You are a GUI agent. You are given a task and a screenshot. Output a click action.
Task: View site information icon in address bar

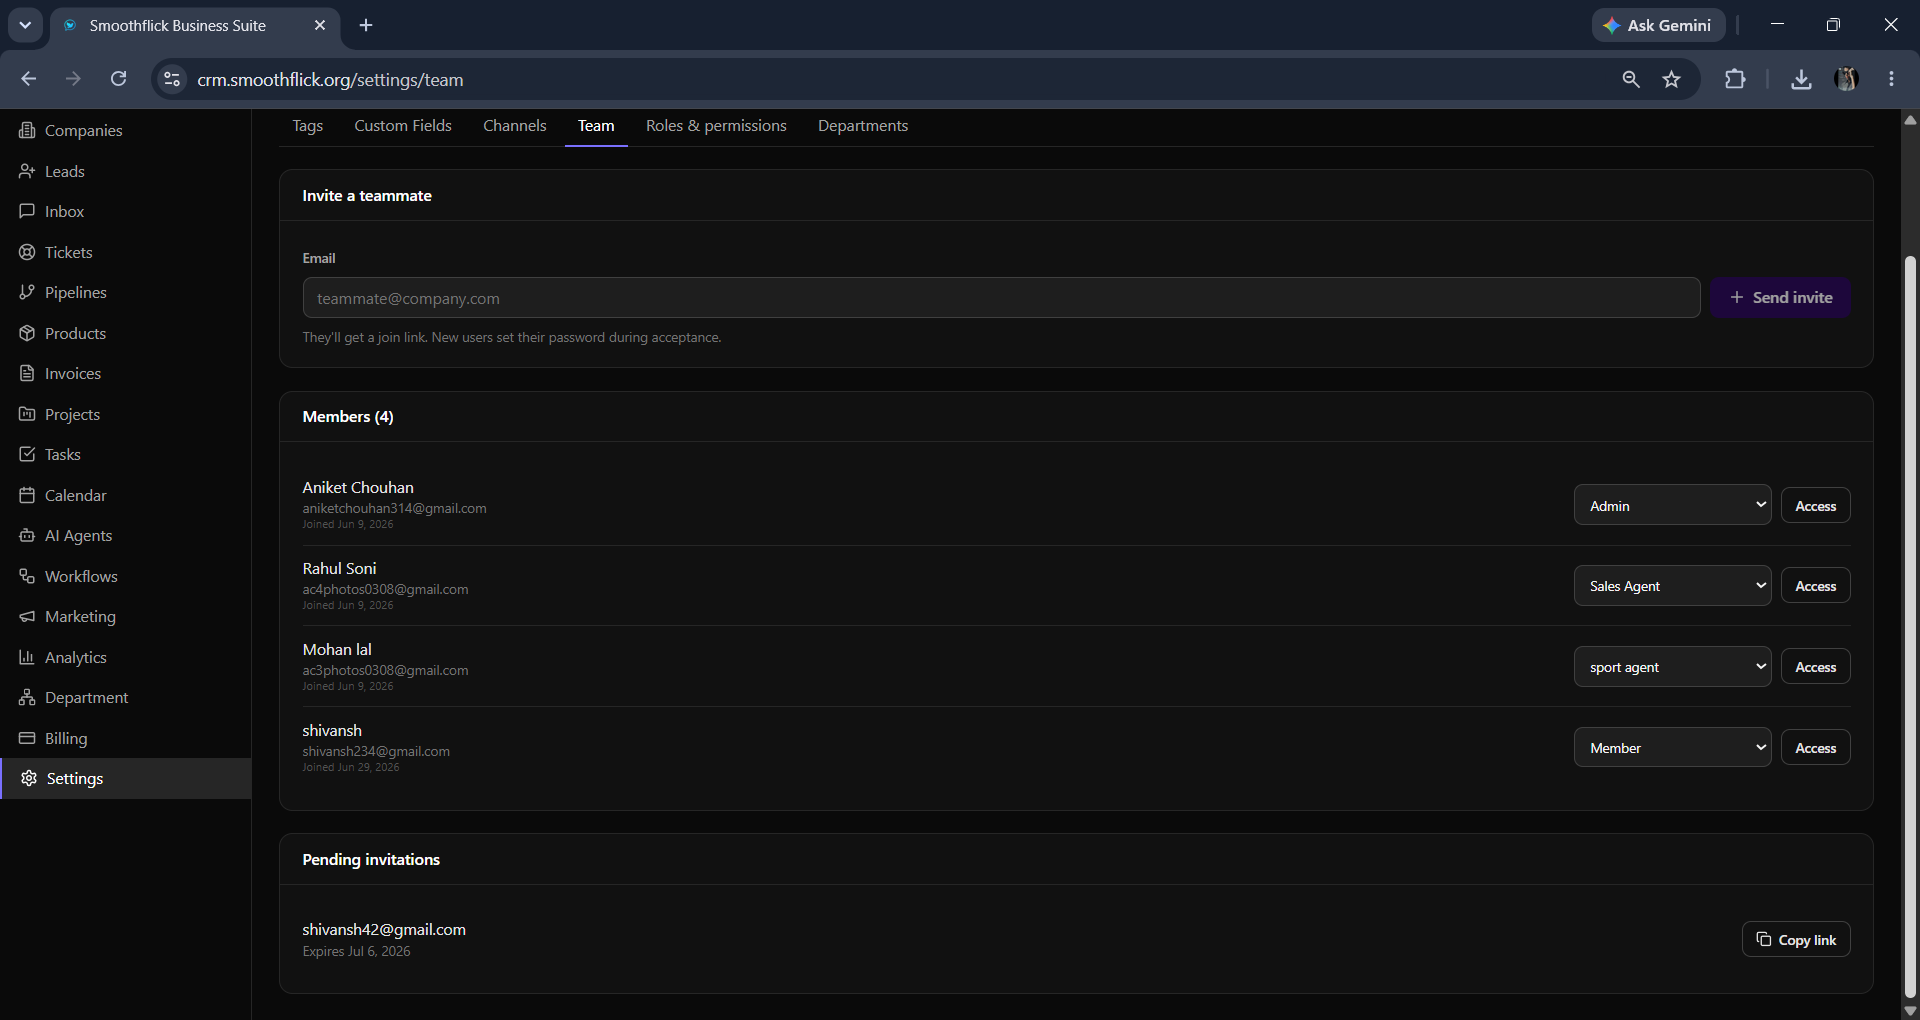(x=172, y=79)
